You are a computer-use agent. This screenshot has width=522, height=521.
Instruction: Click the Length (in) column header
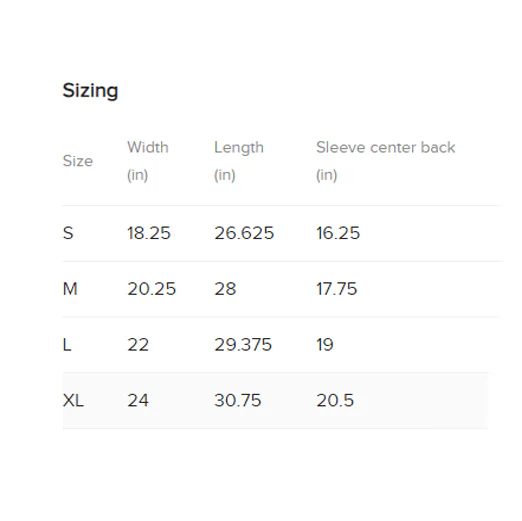(239, 161)
